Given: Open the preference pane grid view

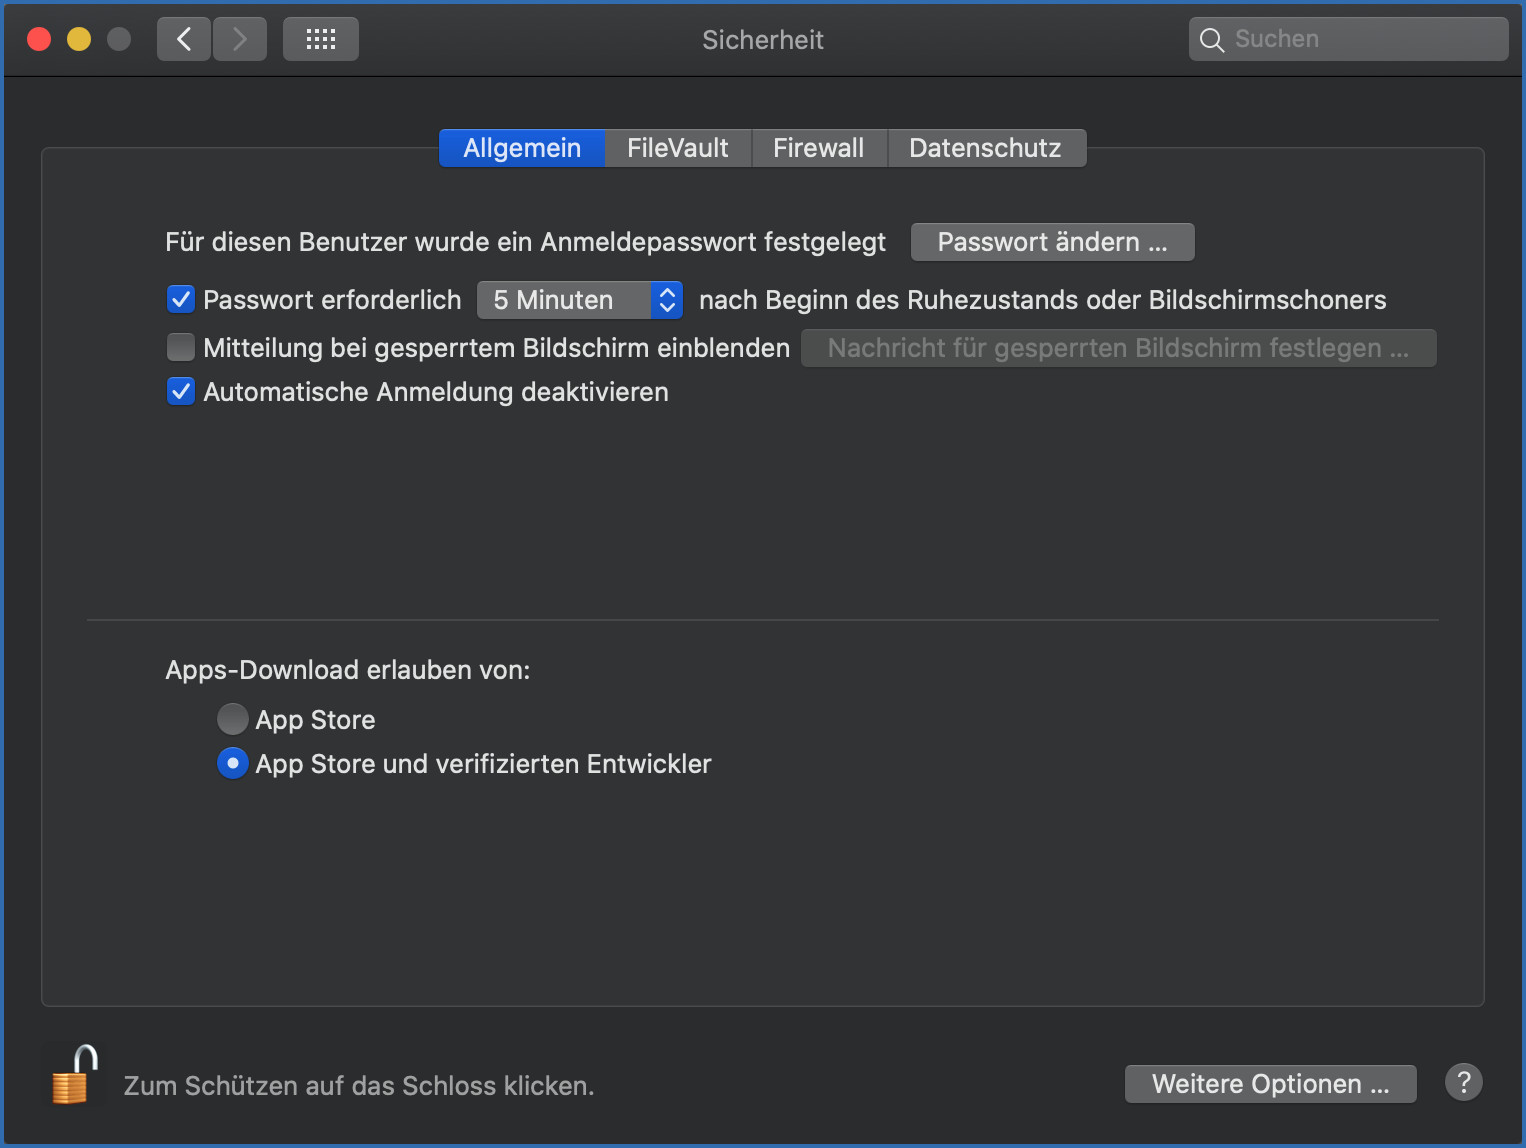Looking at the screenshot, I should [x=320, y=38].
